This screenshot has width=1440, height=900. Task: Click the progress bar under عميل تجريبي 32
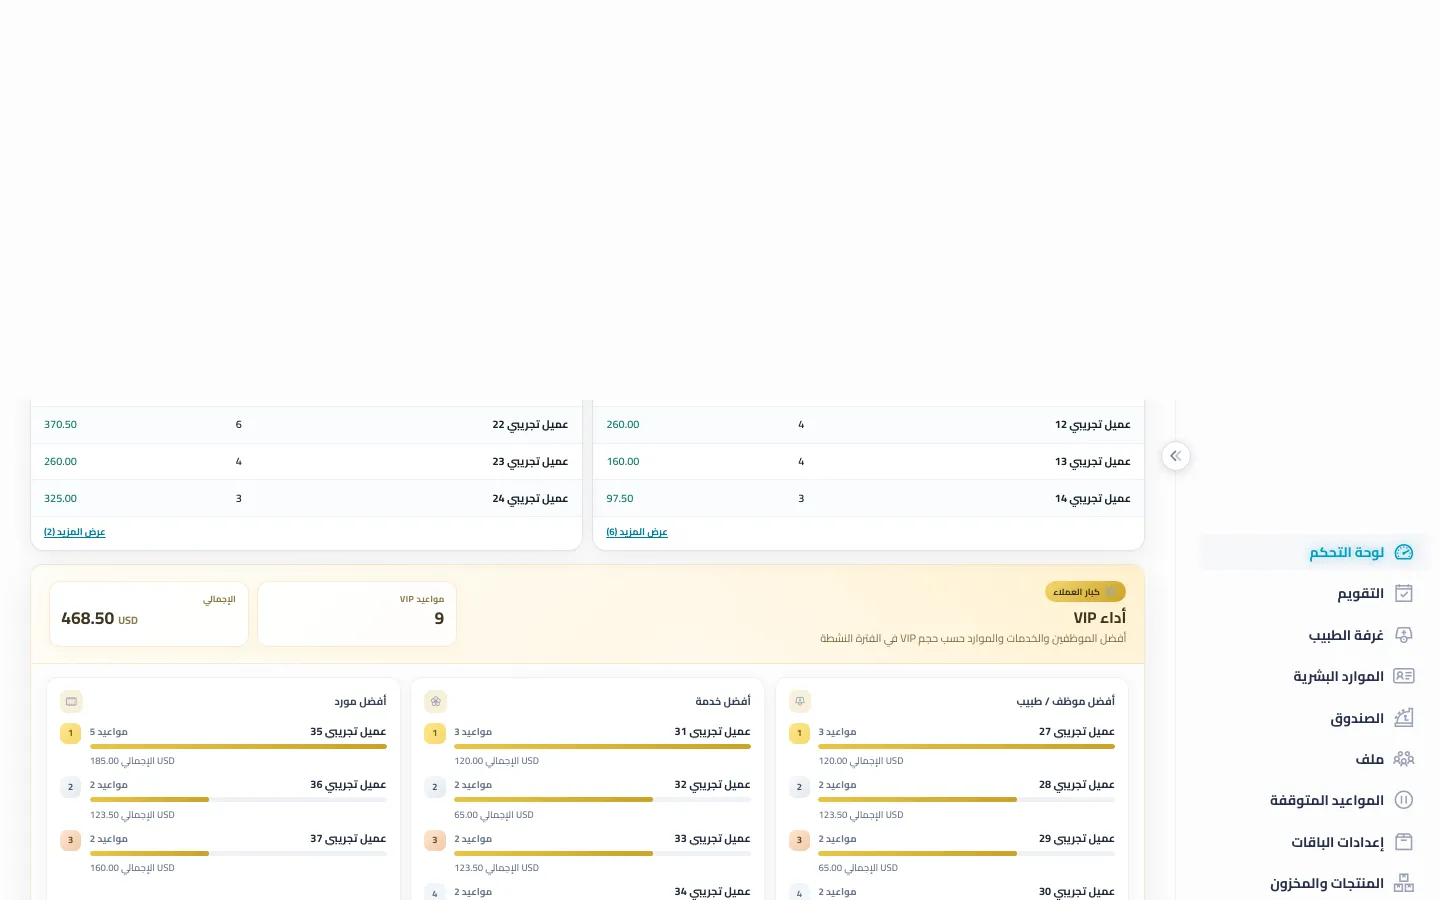(x=603, y=800)
